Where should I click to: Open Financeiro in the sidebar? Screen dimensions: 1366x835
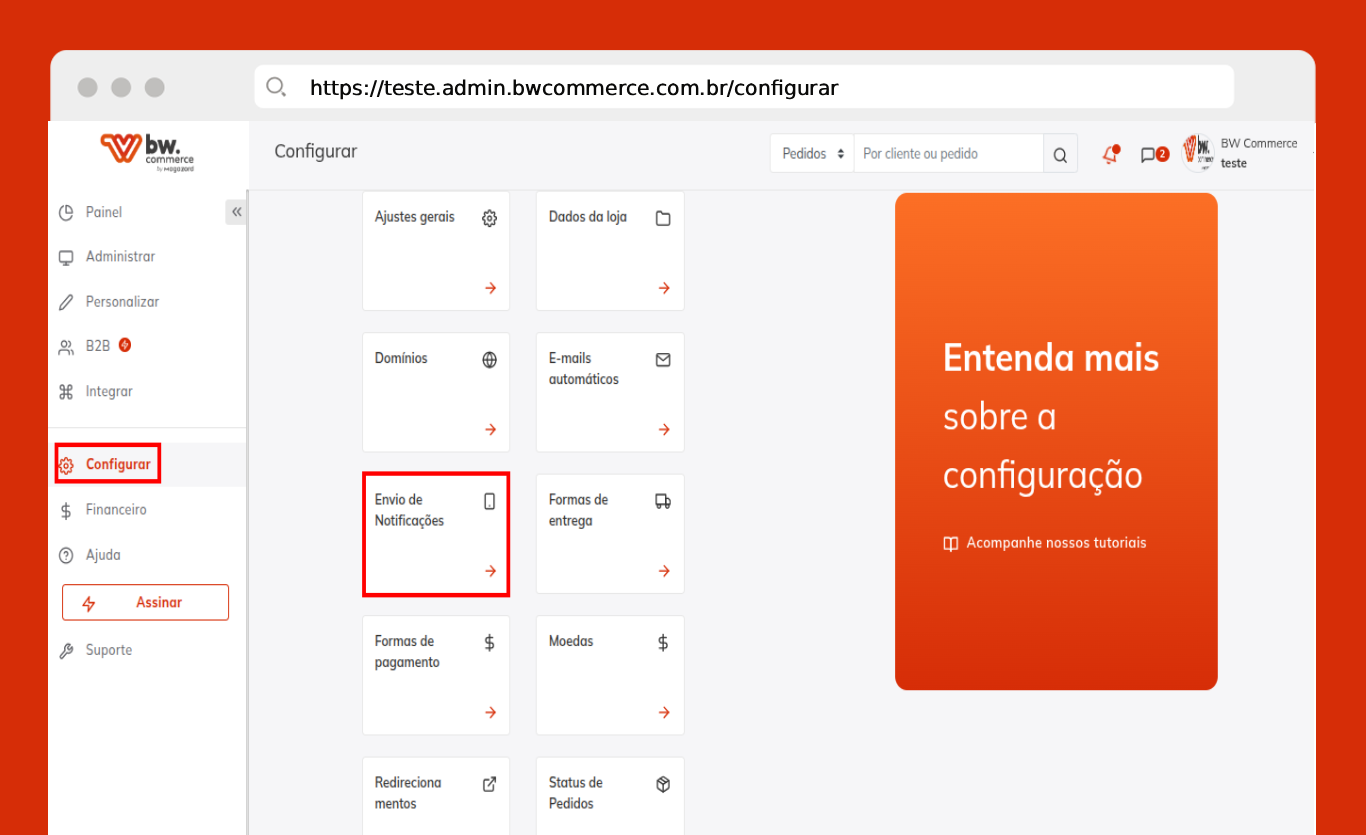[115, 510]
